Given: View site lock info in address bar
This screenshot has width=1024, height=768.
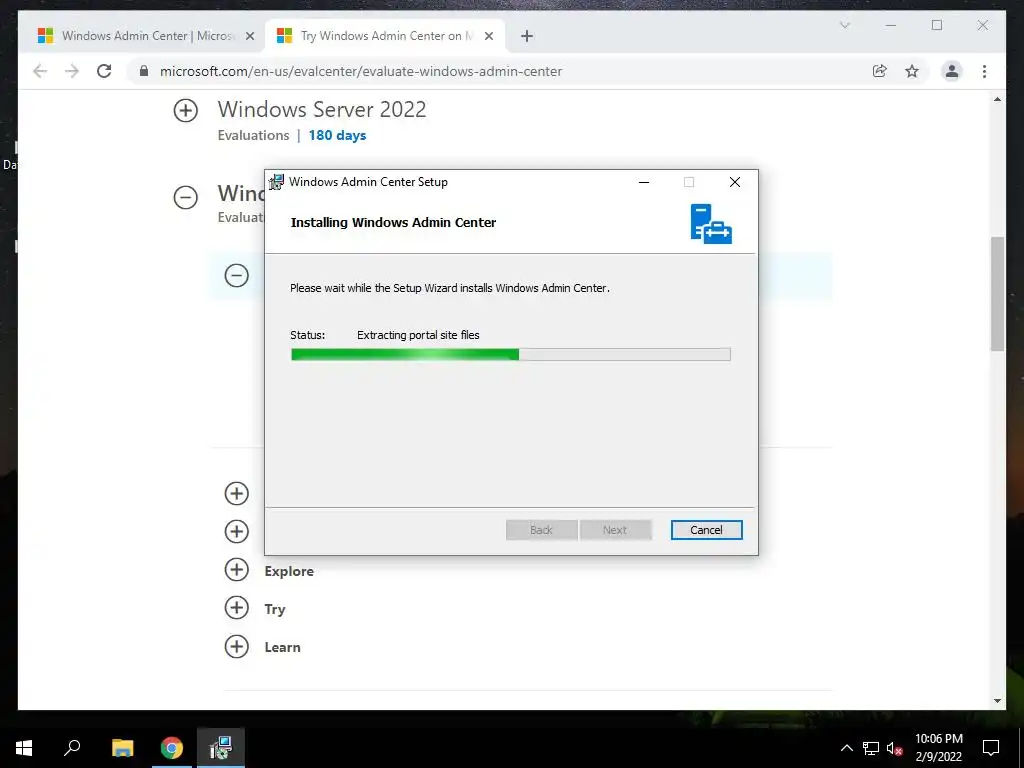Looking at the screenshot, I should point(144,71).
